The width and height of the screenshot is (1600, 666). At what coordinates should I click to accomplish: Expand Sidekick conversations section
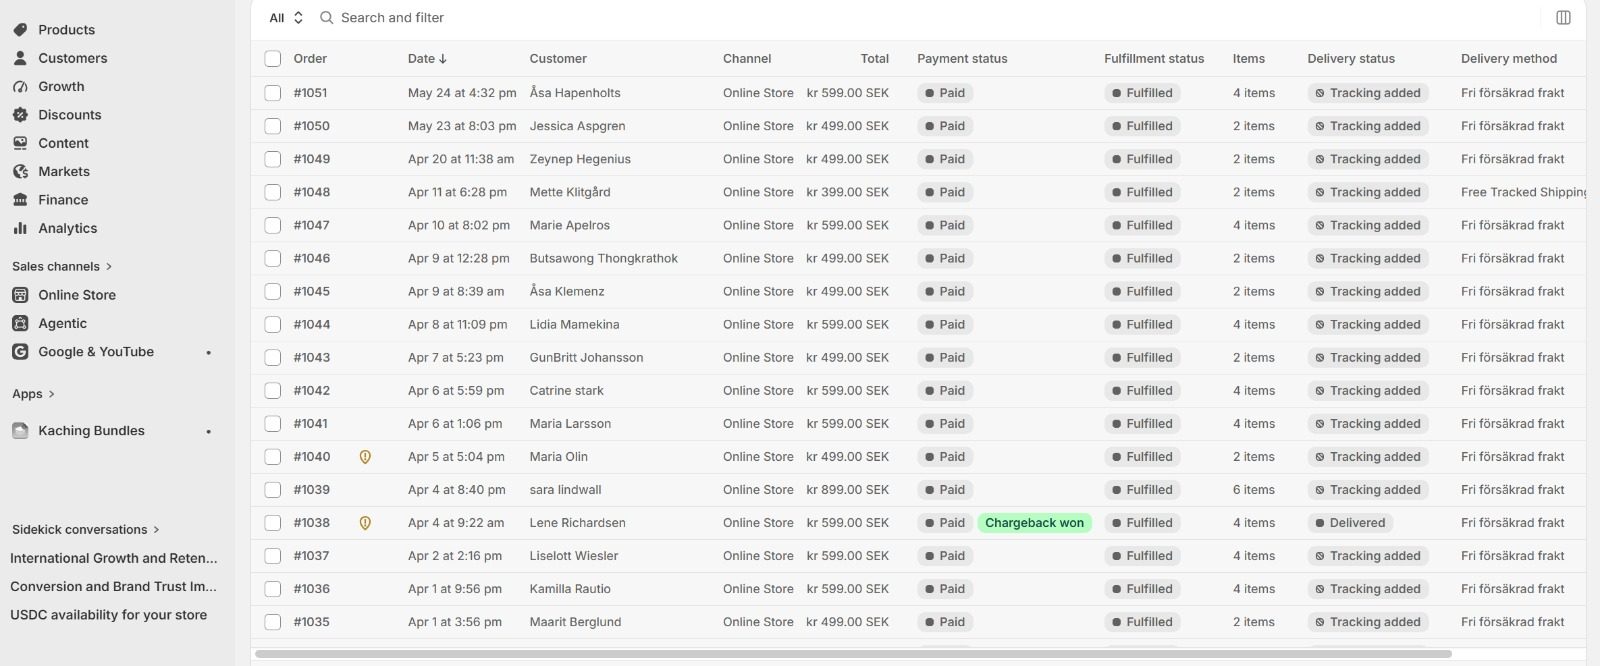coord(85,530)
